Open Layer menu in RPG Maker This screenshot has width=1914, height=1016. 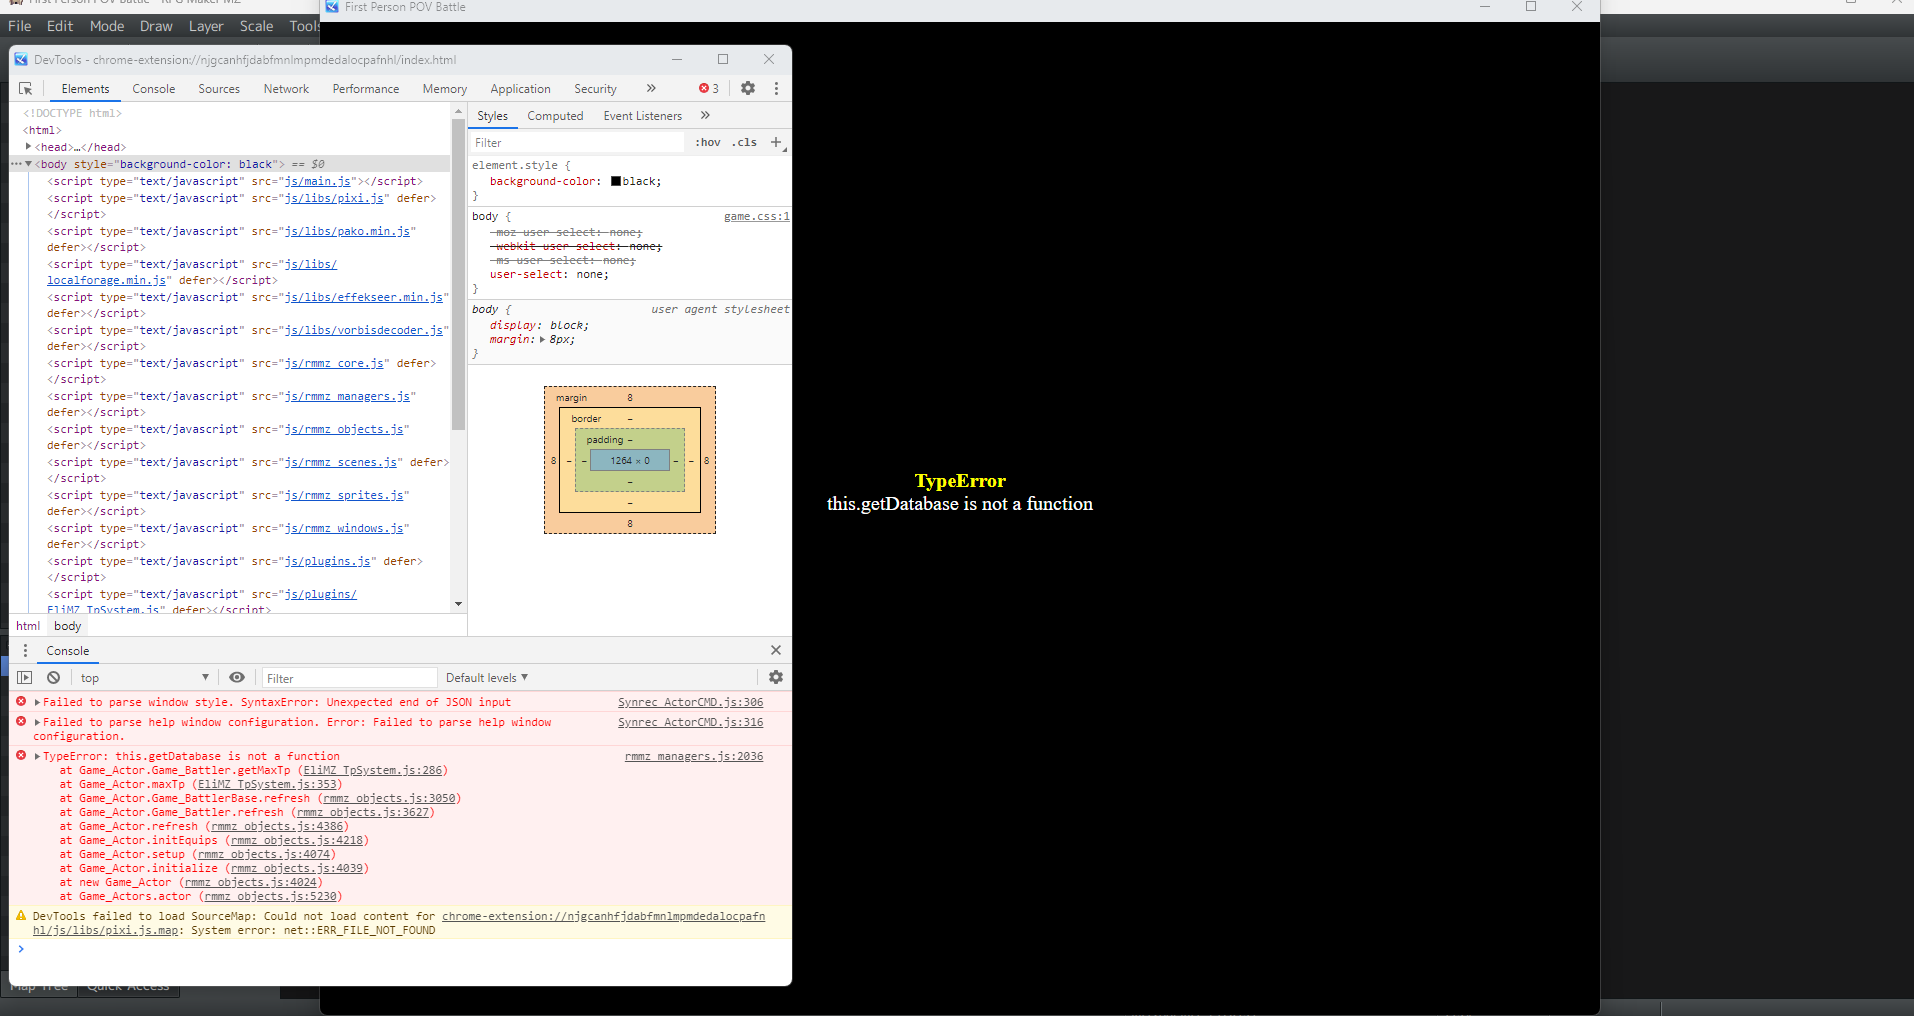click(206, 26)
